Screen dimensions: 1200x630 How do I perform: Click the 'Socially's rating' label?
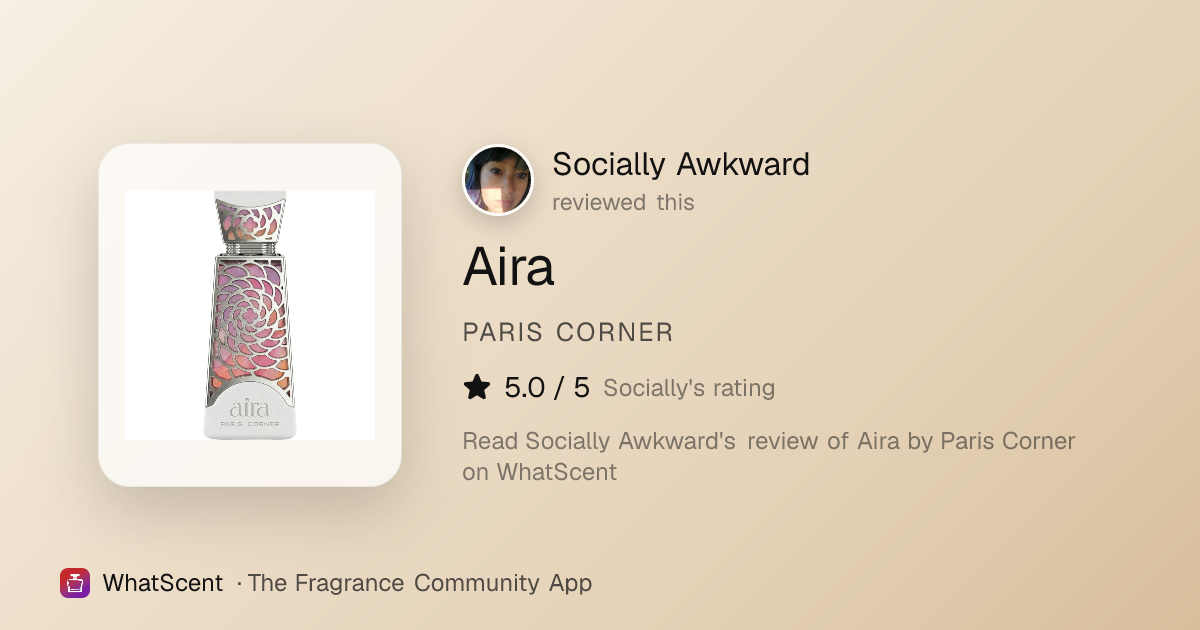coord(689,388)
